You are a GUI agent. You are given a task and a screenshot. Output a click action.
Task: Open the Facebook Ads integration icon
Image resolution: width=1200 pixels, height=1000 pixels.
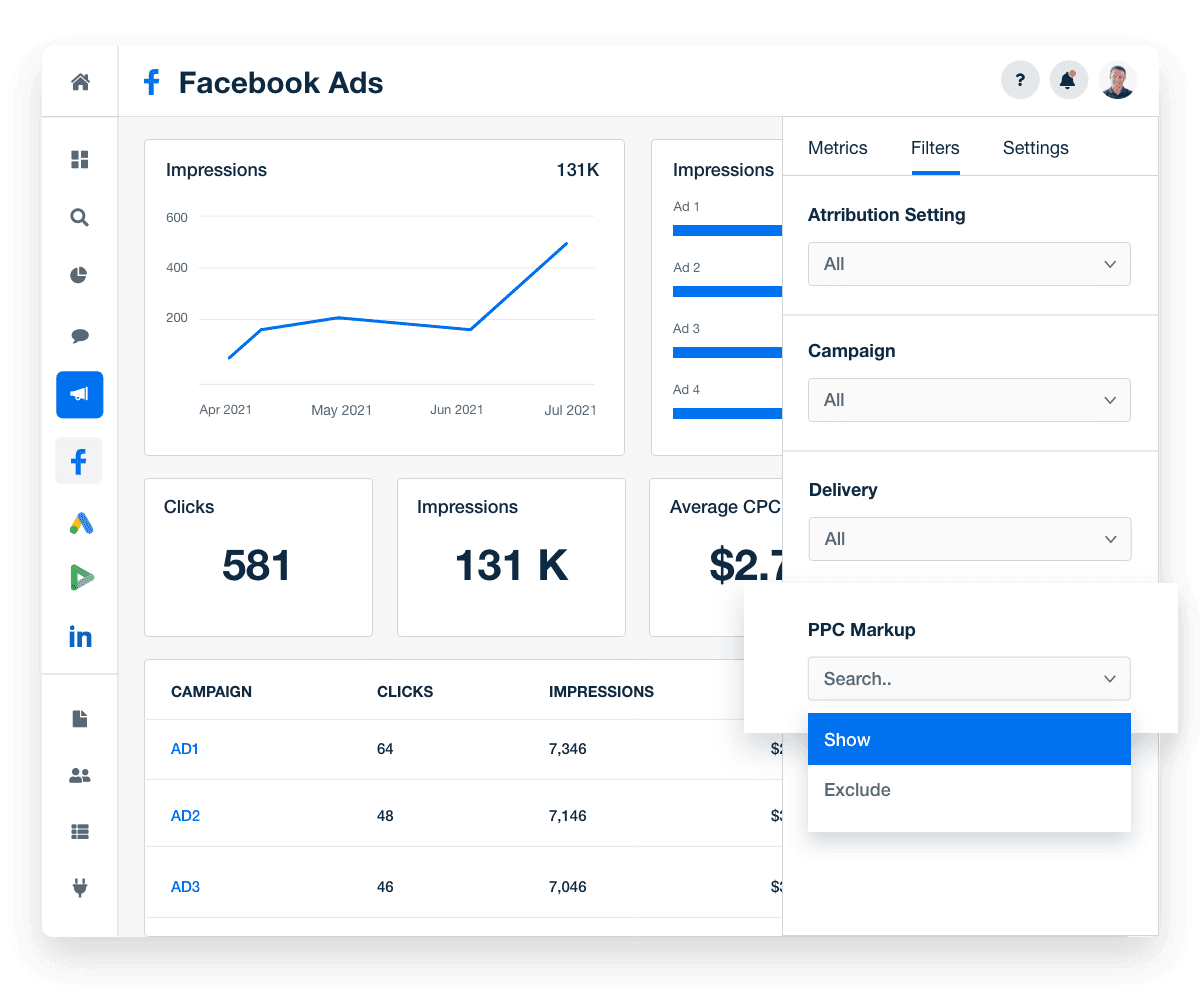coord(79,461)
